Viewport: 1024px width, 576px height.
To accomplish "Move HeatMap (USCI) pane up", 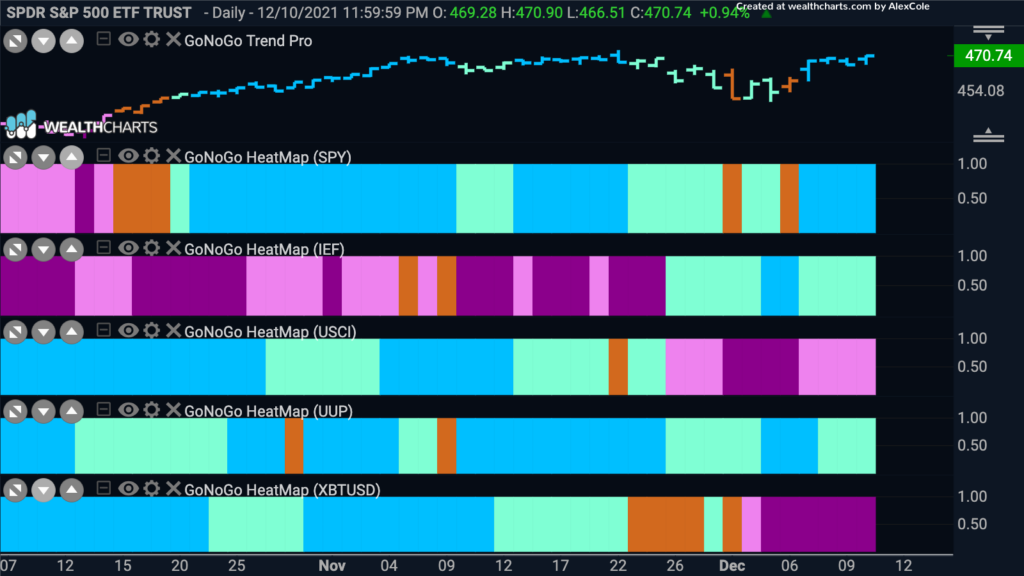I will [72, 332].
